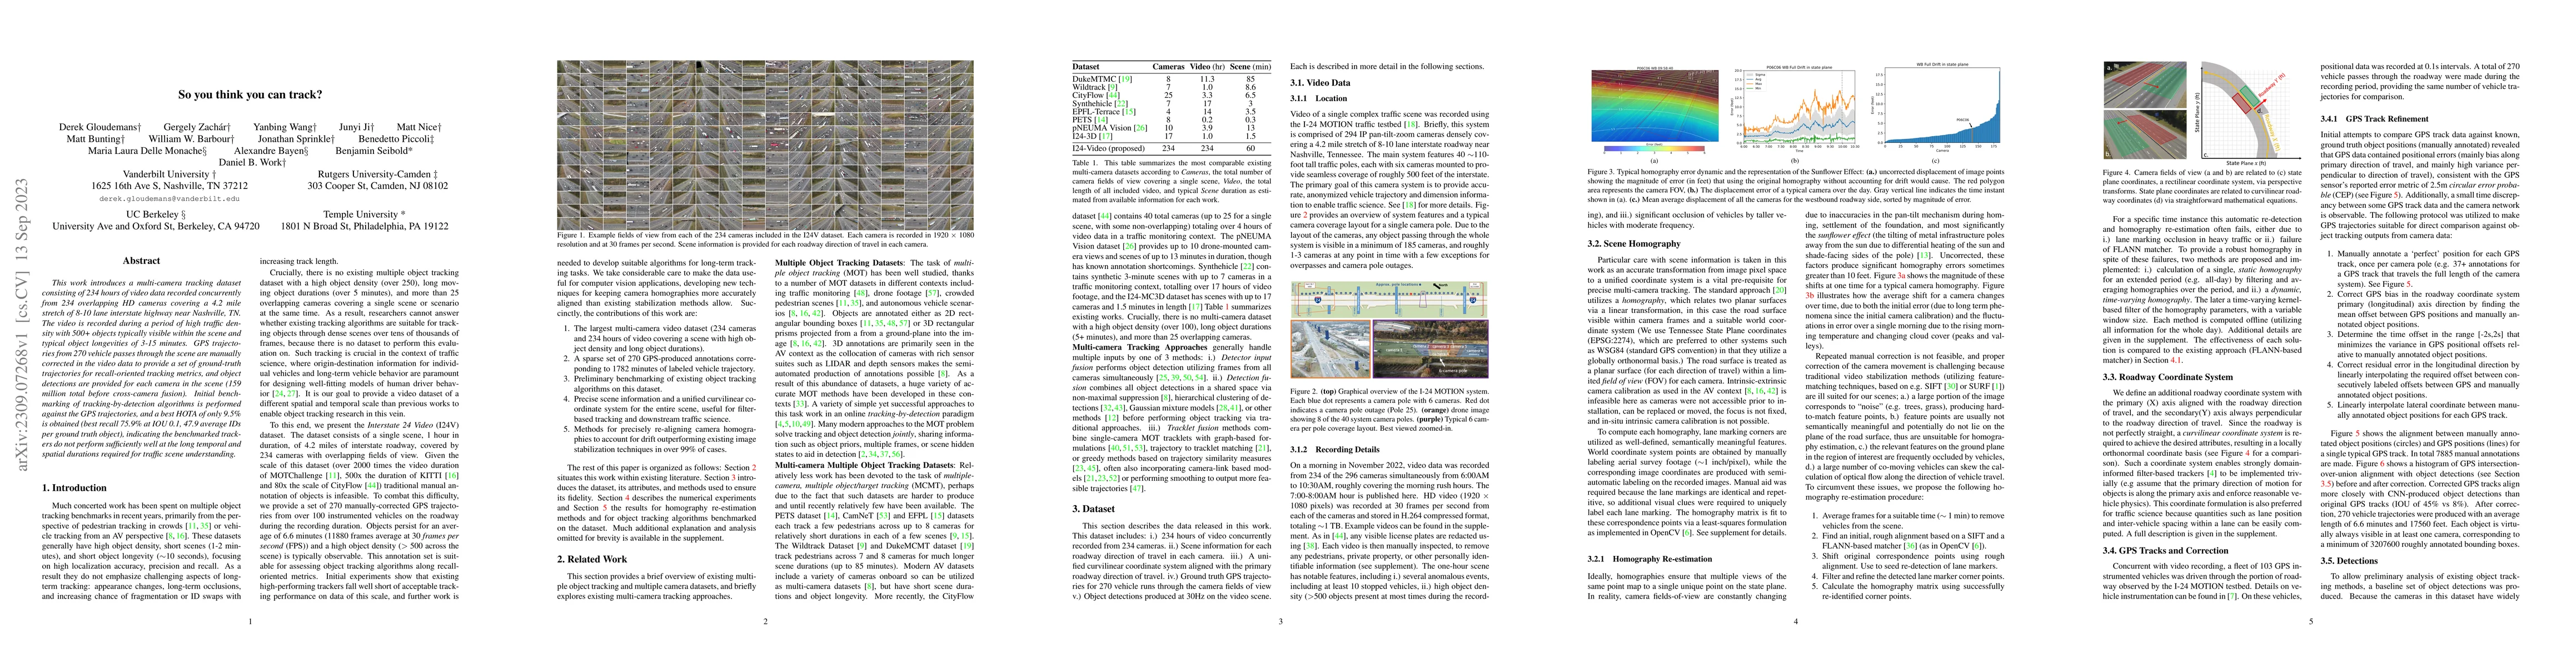Select the EPFL-Terrace row in Table 1

click(1171, 111)
